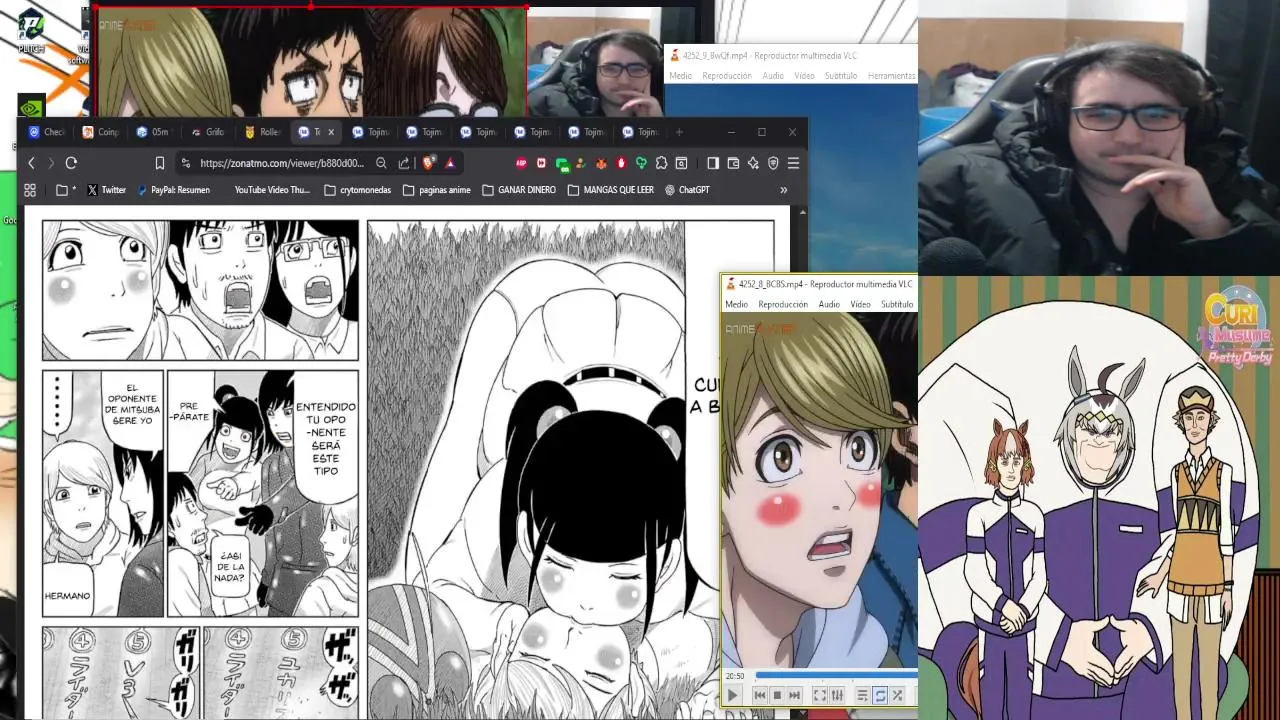Open the Brave Wallet icon
This screenshot has width=1280, height=720.
pyautogui.click(x=733, y=163)
